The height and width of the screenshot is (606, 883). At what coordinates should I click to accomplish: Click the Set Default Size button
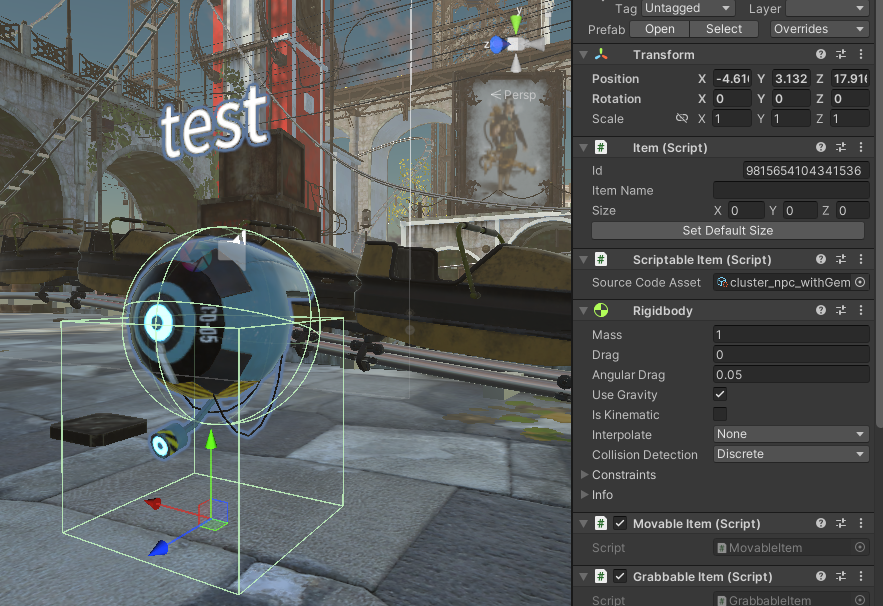pos(728,230)
